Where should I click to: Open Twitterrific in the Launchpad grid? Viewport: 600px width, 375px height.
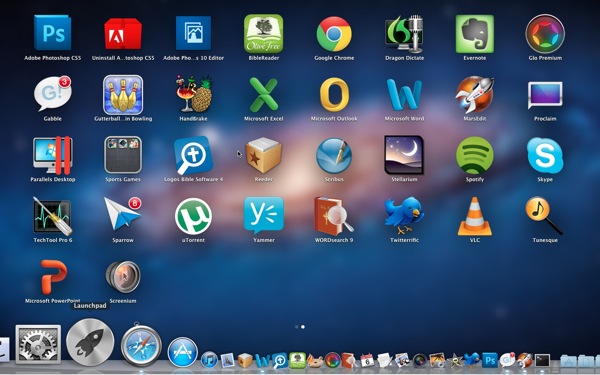point(404,215)
